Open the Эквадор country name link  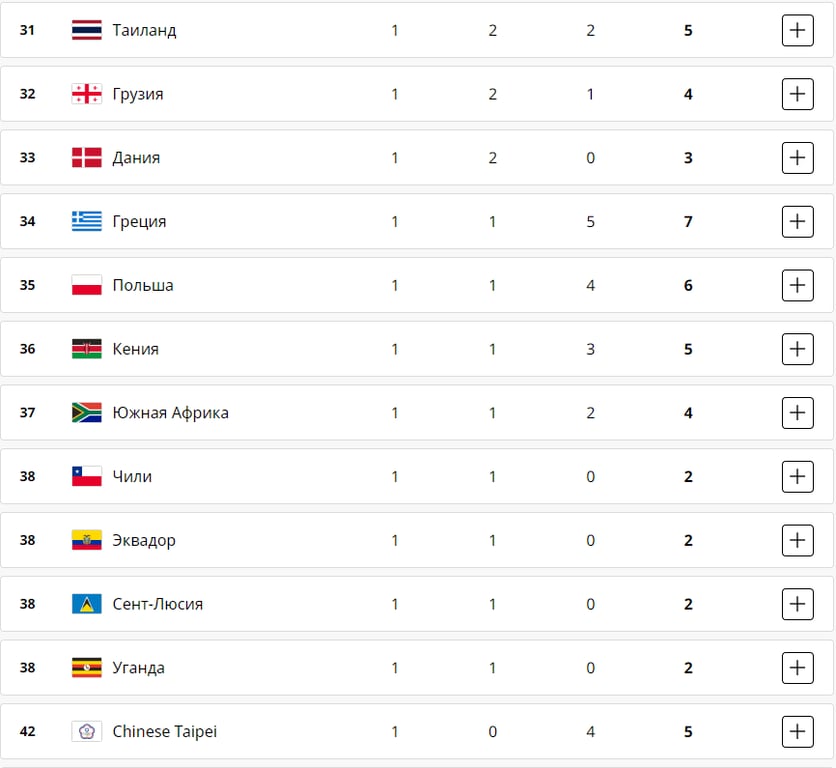(x=144, y=541)
